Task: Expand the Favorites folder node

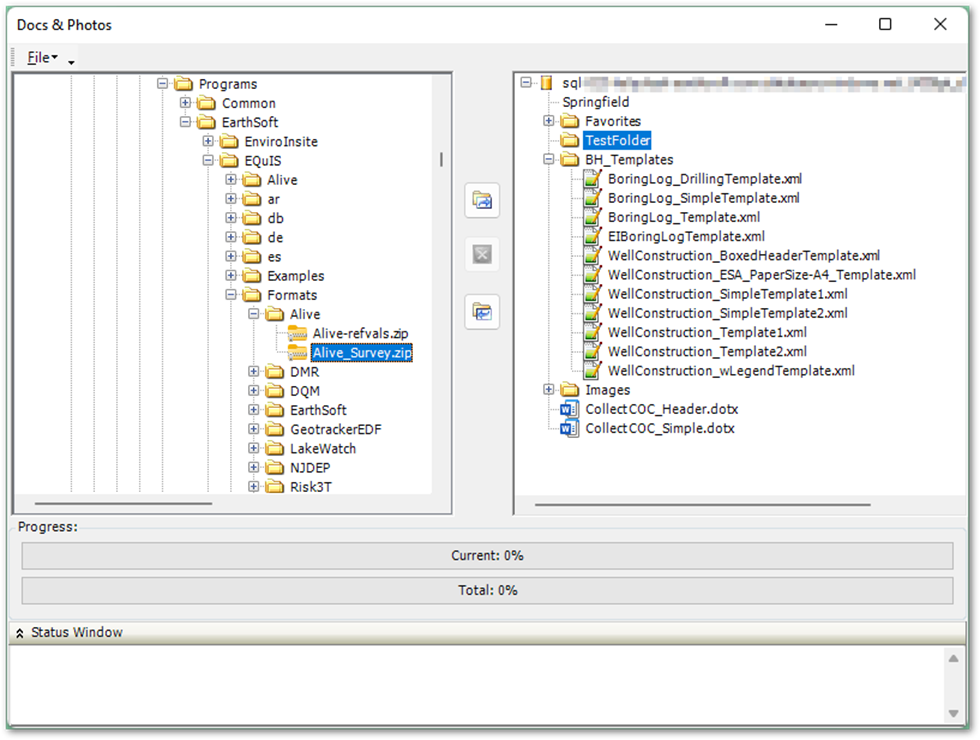Action: point(548,121)
